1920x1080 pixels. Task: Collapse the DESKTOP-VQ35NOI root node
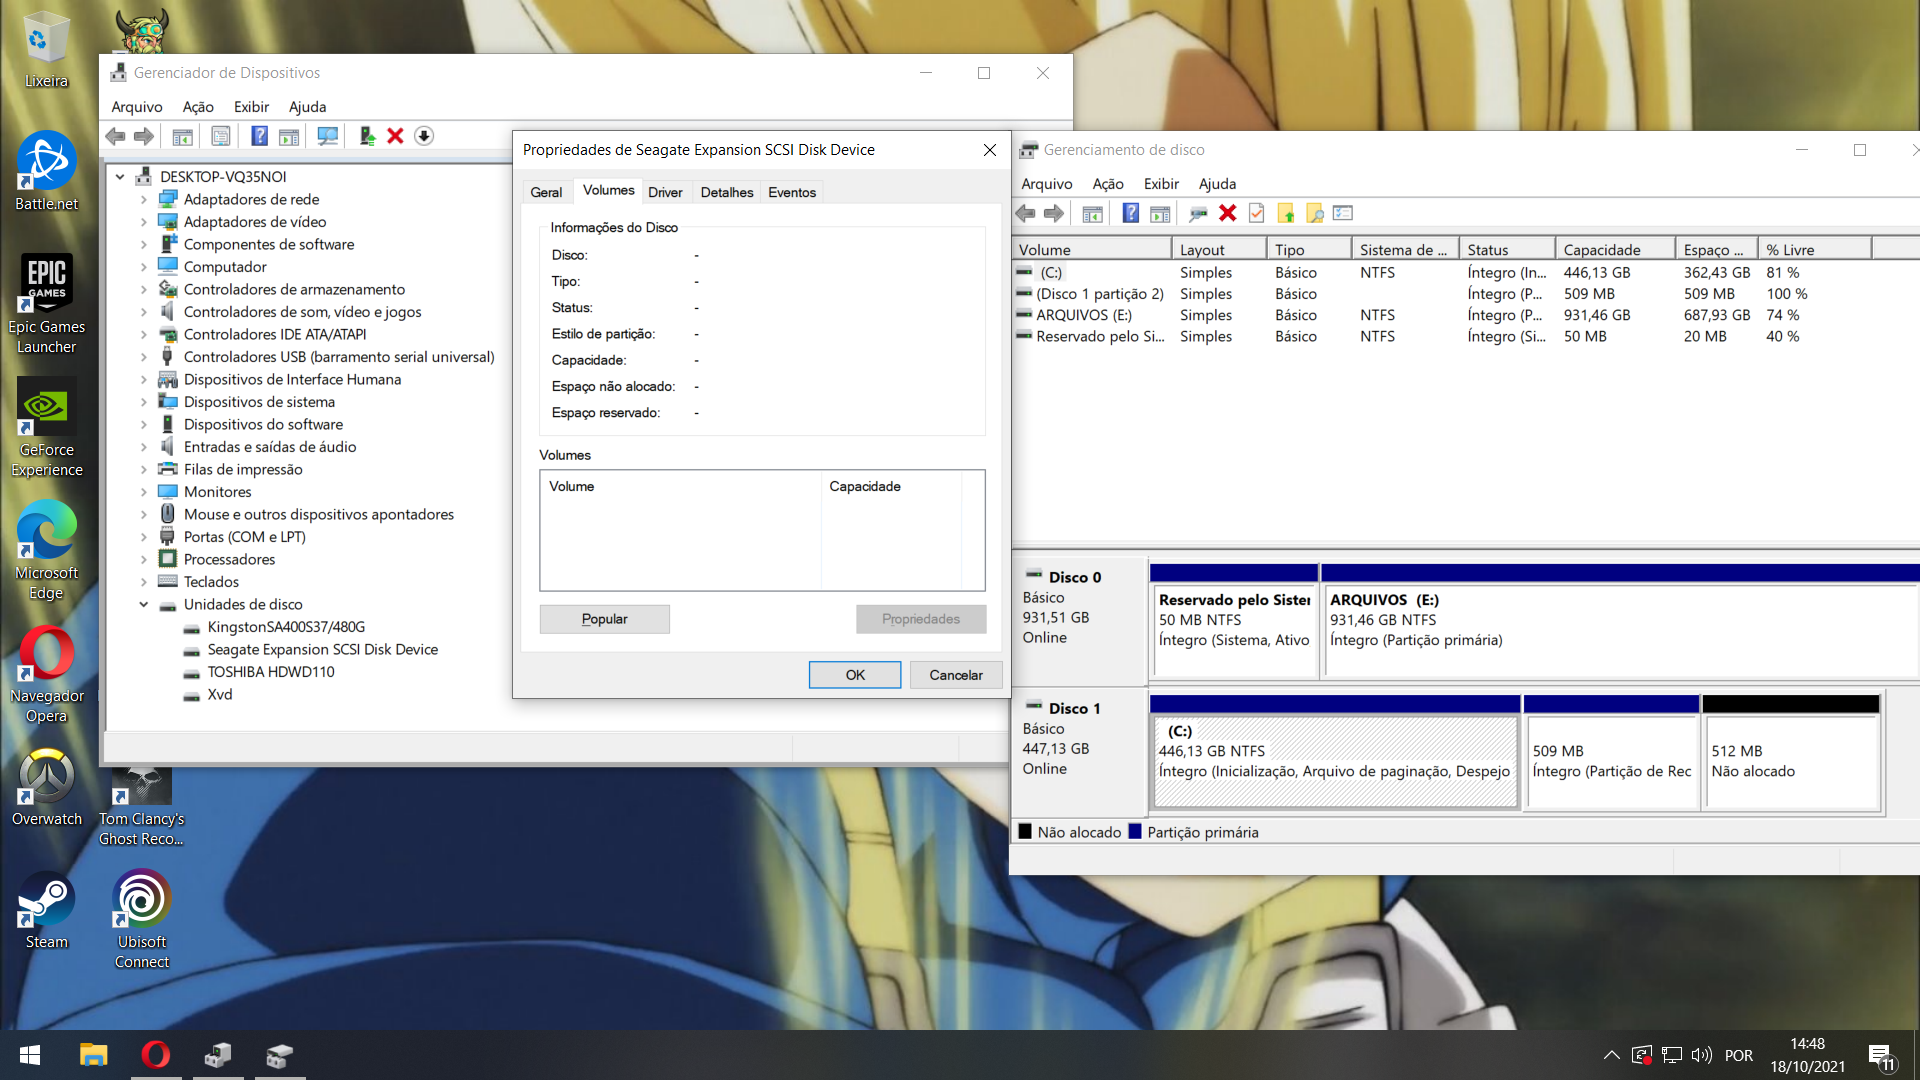point(120,177)
